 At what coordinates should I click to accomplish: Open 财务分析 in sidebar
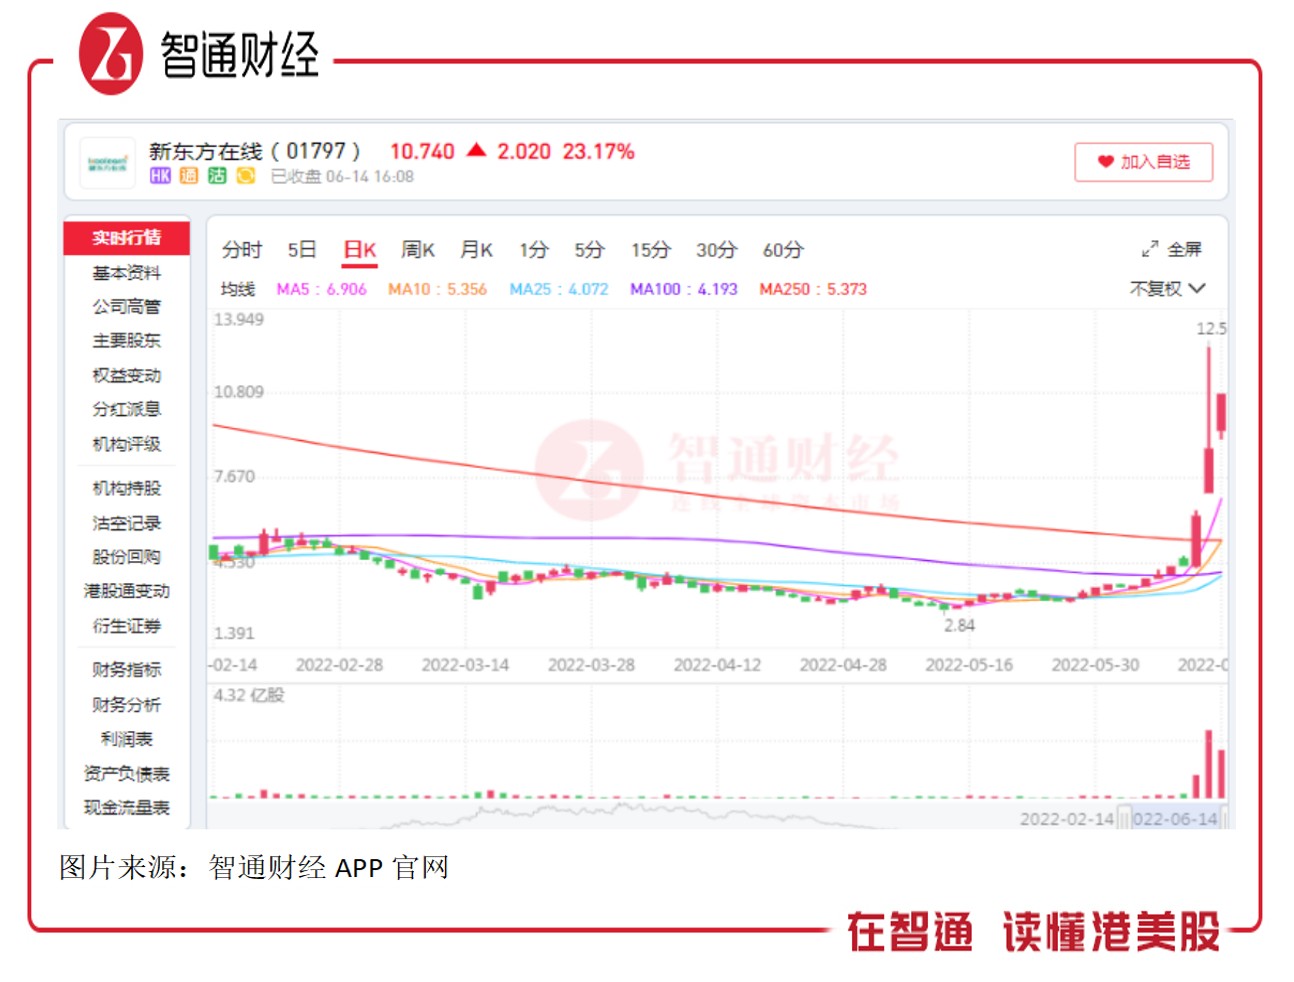127,705
